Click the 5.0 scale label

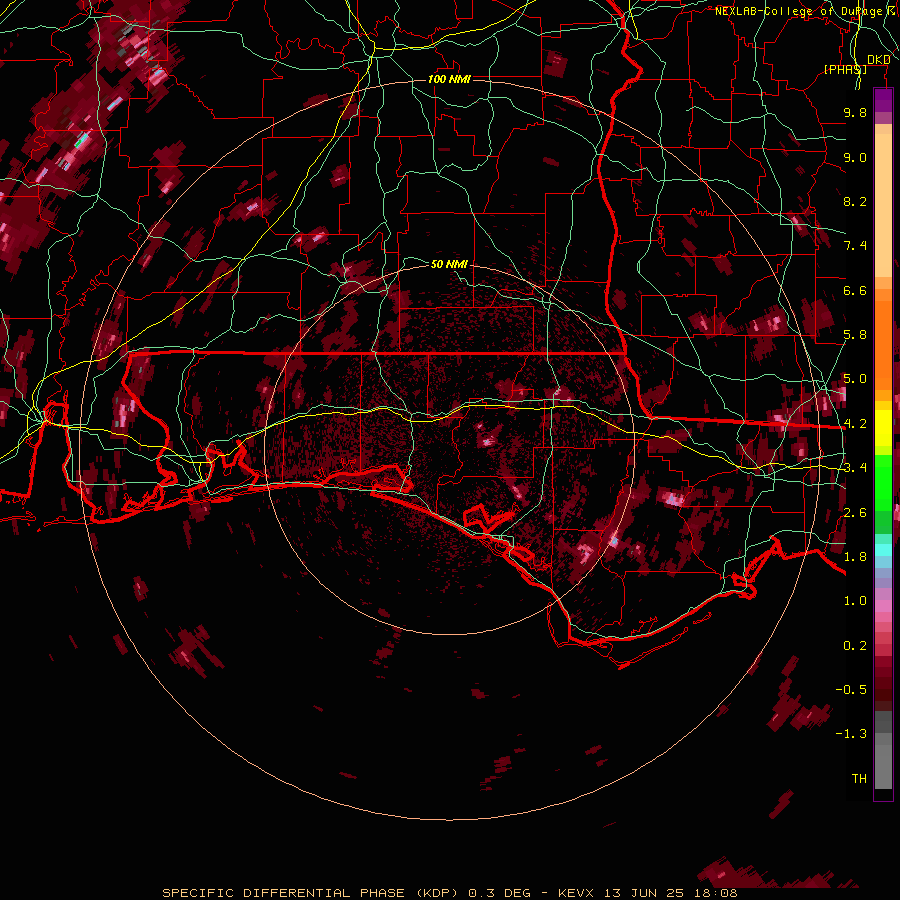[855, 379]
